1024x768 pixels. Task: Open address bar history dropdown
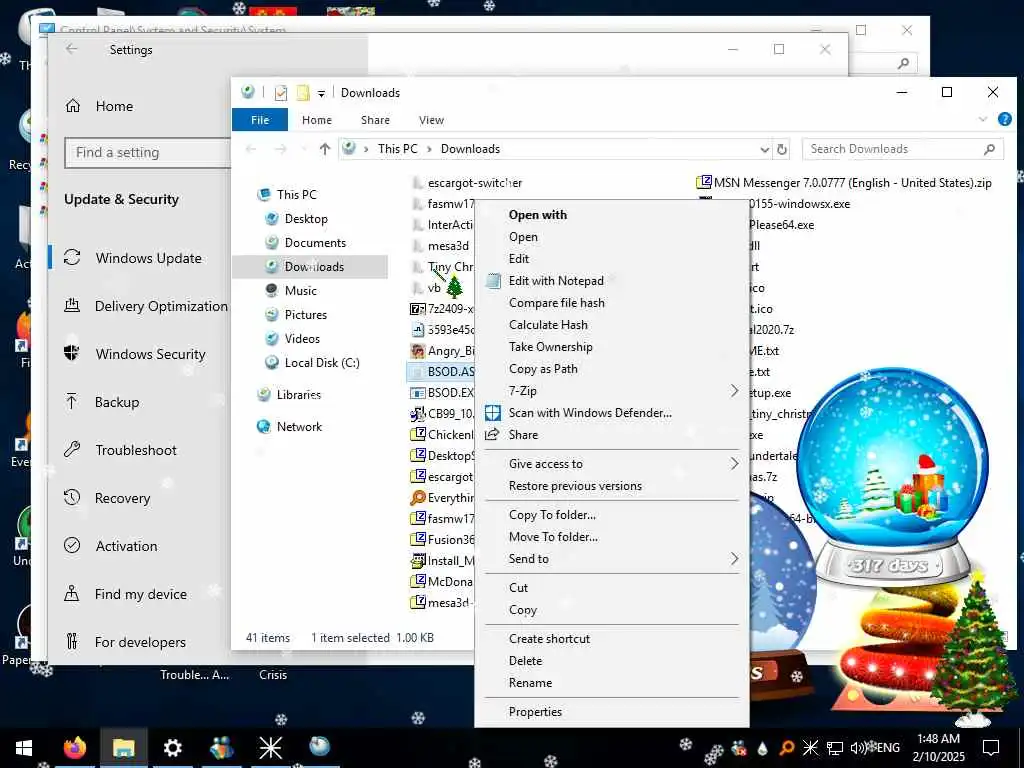pos(764,150)
